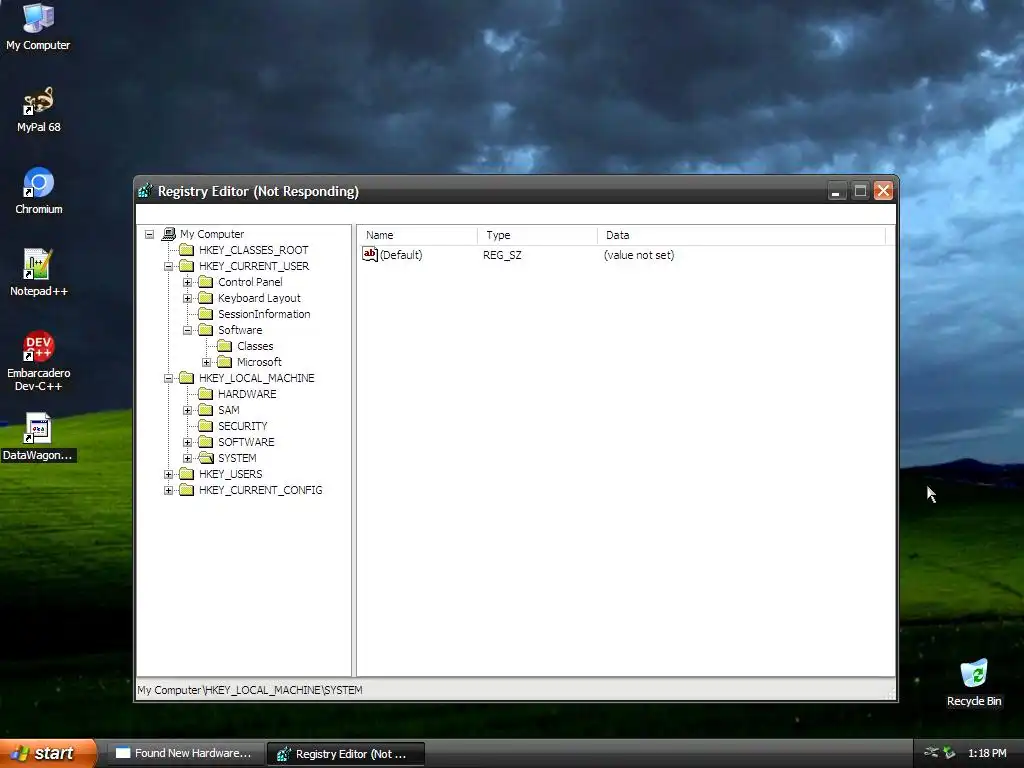
Task: Click the HKEY_CURRENT_USER folder icon
Action: tap(187, 266)
